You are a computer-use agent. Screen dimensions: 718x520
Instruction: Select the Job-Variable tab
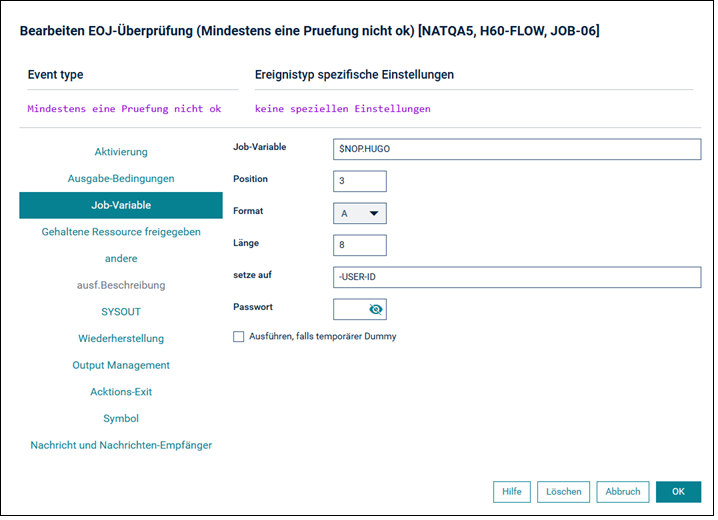(x=121, y=206)
